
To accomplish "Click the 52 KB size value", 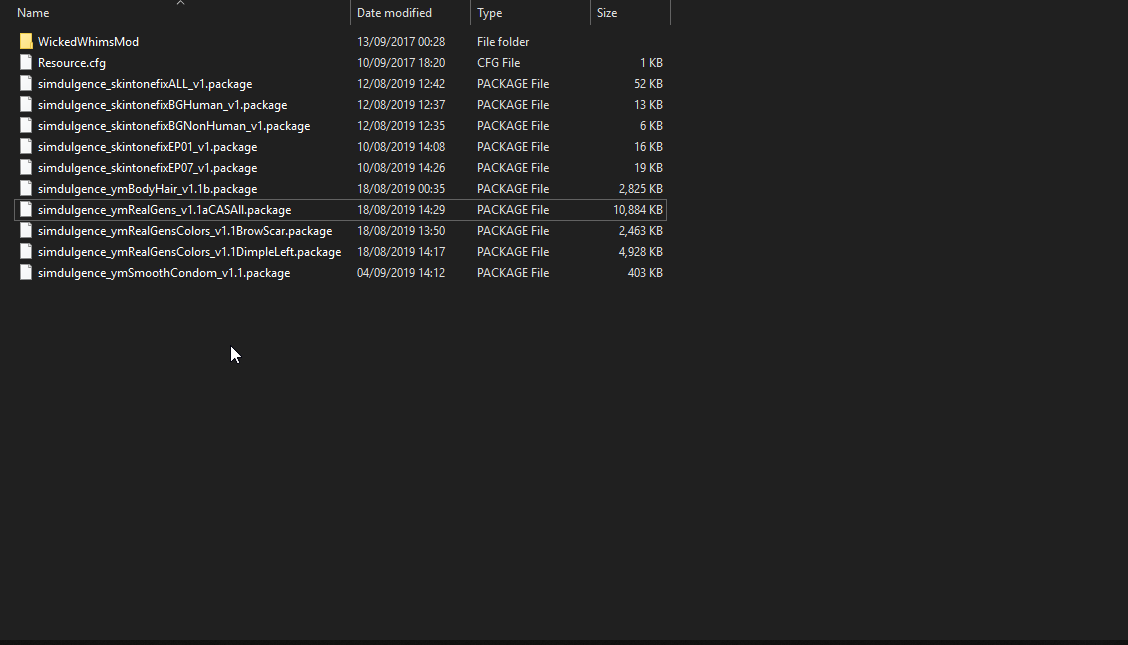I will pyautogui.click(x=648, y=83).
